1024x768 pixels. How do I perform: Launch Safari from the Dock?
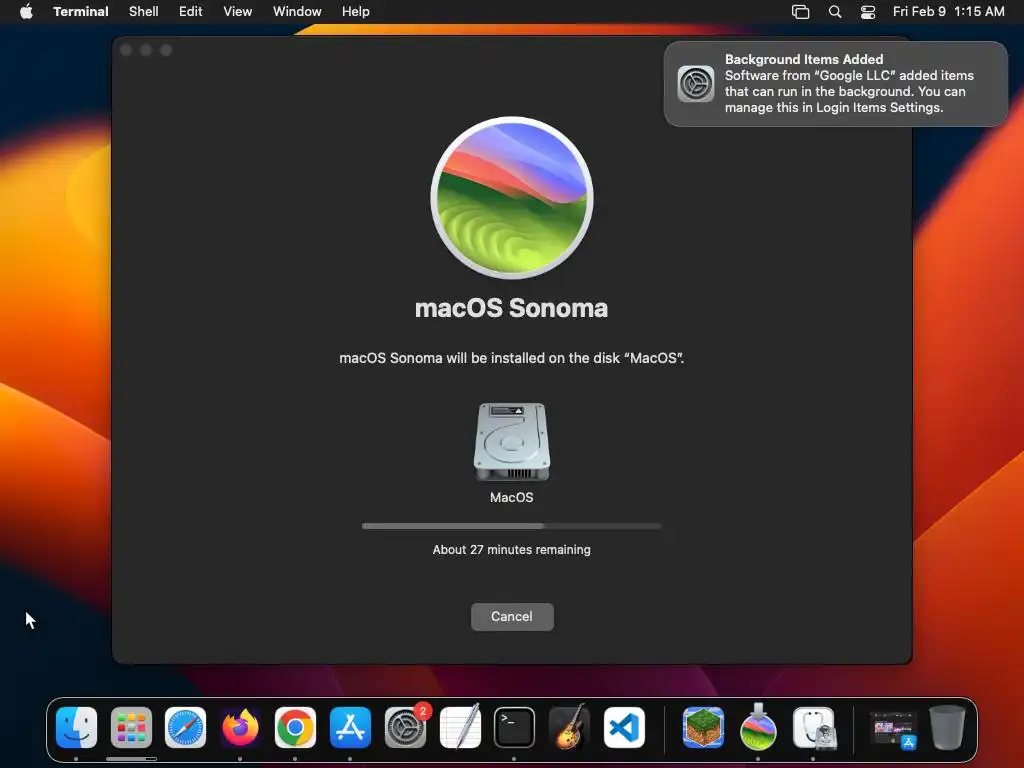pos(185,728)
